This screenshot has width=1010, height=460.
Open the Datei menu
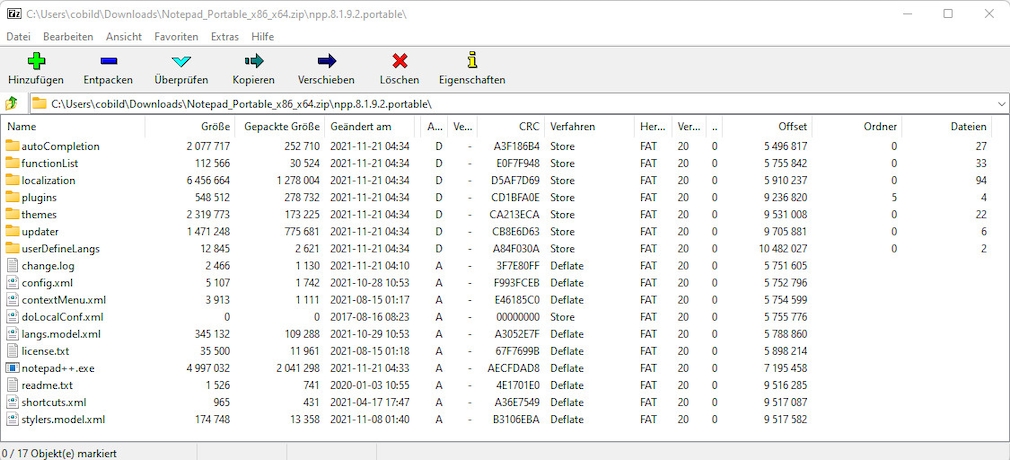coord(18,36)
